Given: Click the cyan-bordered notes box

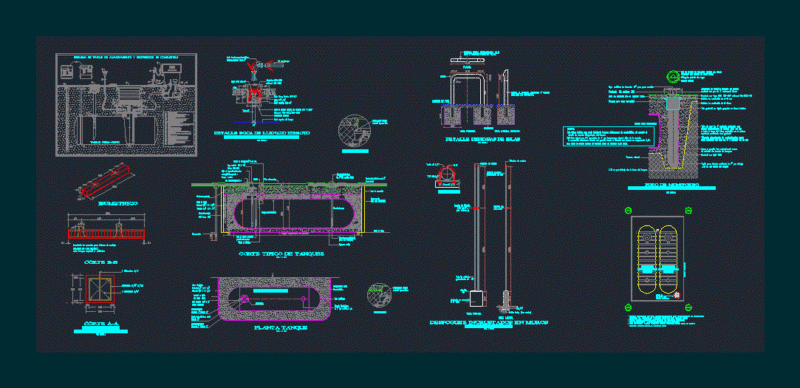Looking at the screenshot, I should (x=609, y=136).
